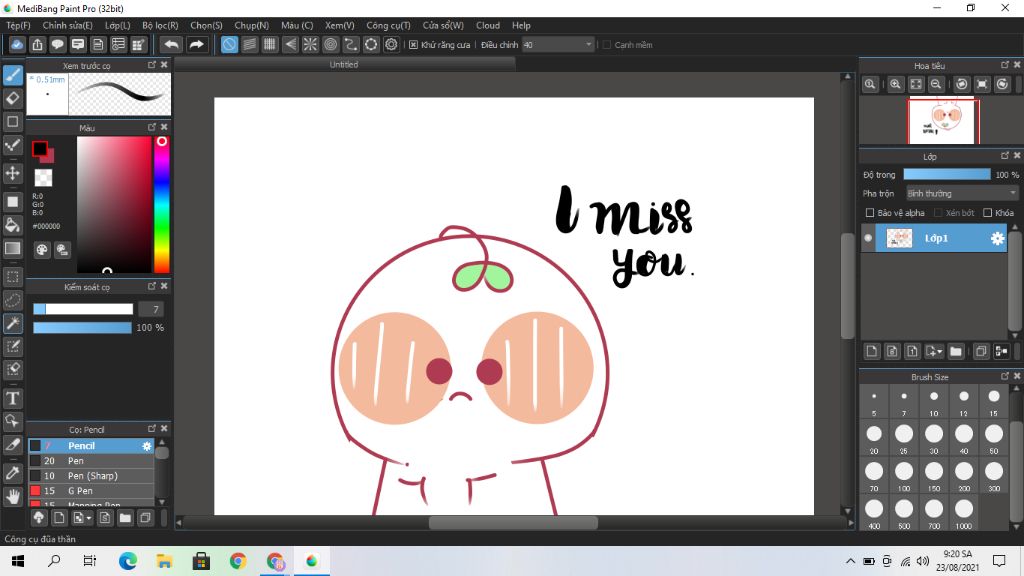Select the G Pen brush

[x=91, y=491]
